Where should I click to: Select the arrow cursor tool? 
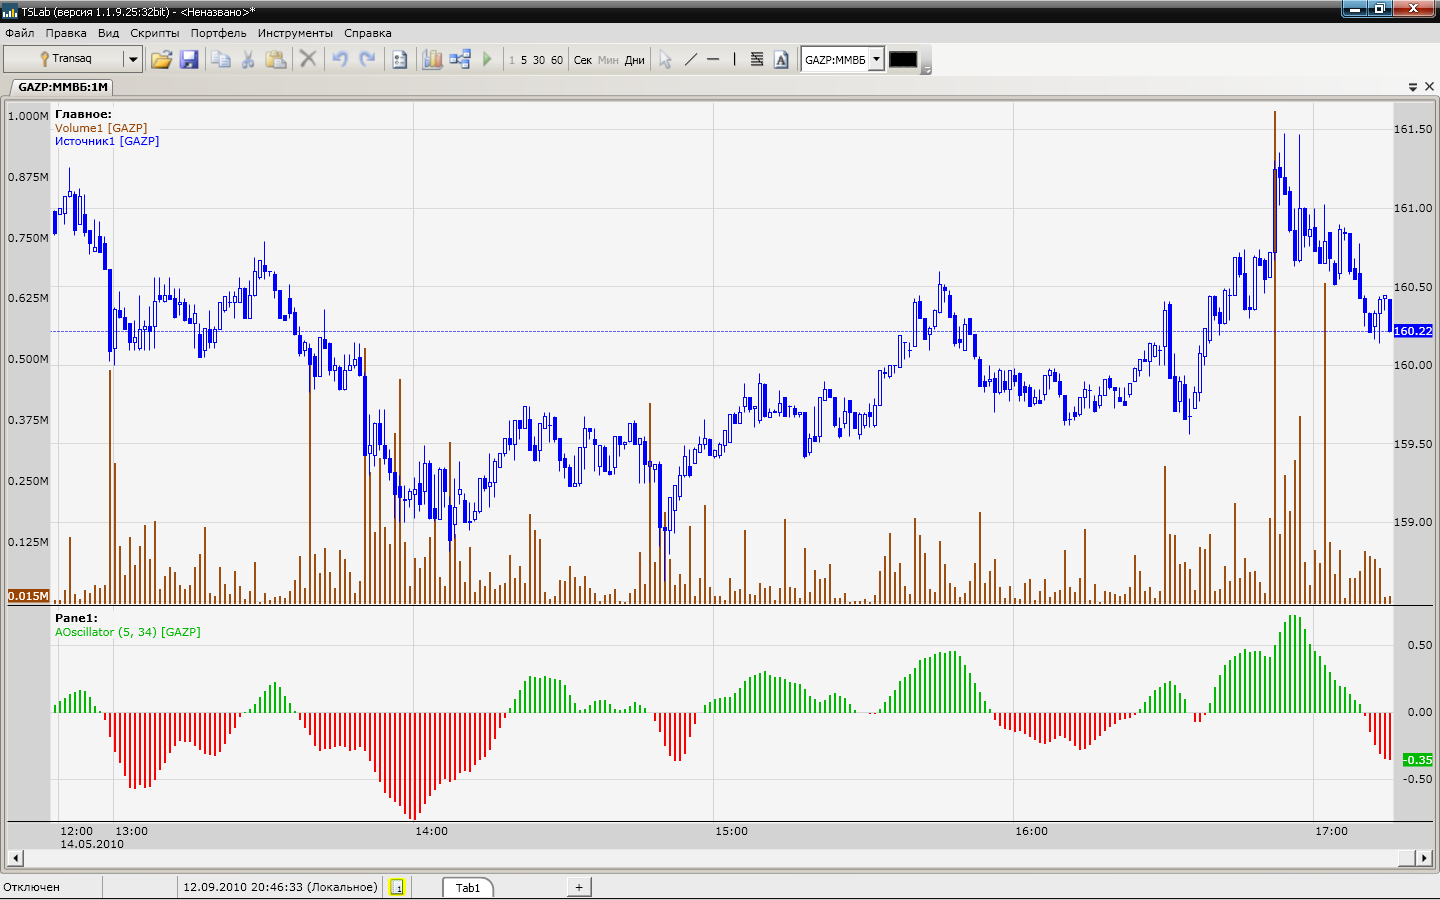coord(665,60)
